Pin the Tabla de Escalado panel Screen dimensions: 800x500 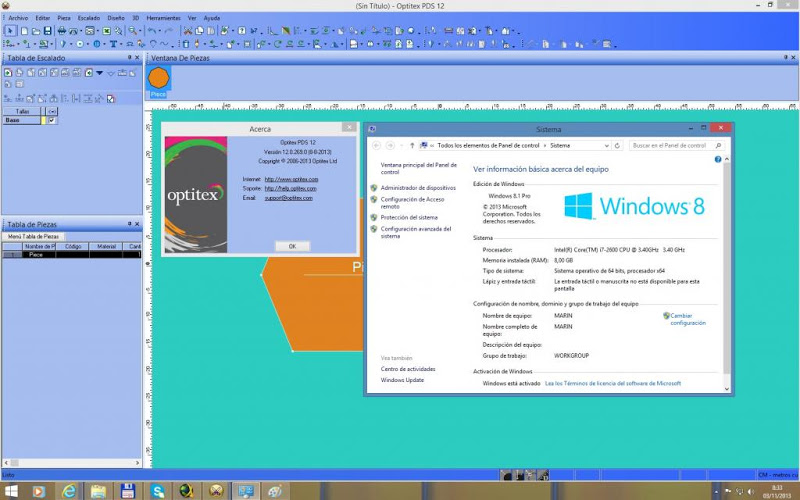(x=130, y=58)
